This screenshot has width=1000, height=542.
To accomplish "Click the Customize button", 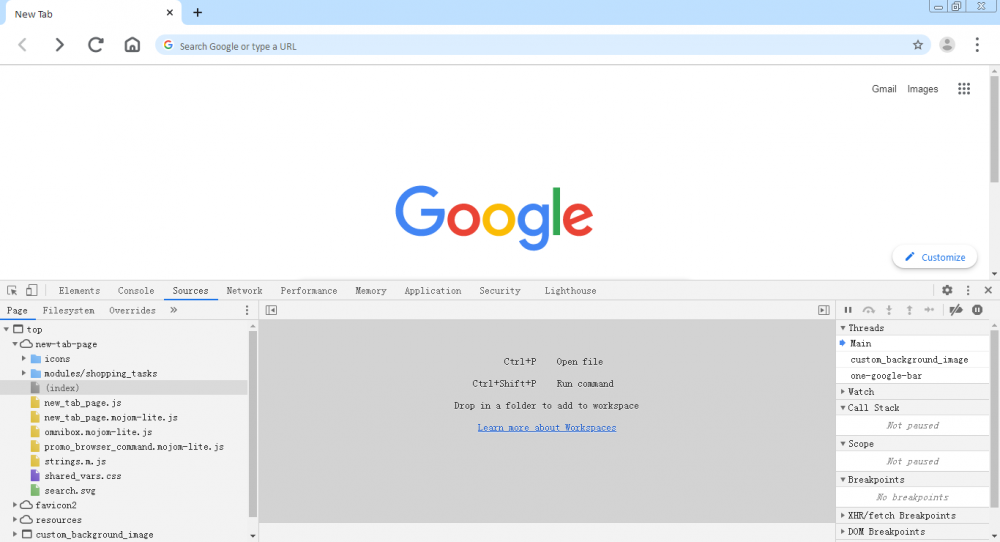I will click(x=934, y=257).
